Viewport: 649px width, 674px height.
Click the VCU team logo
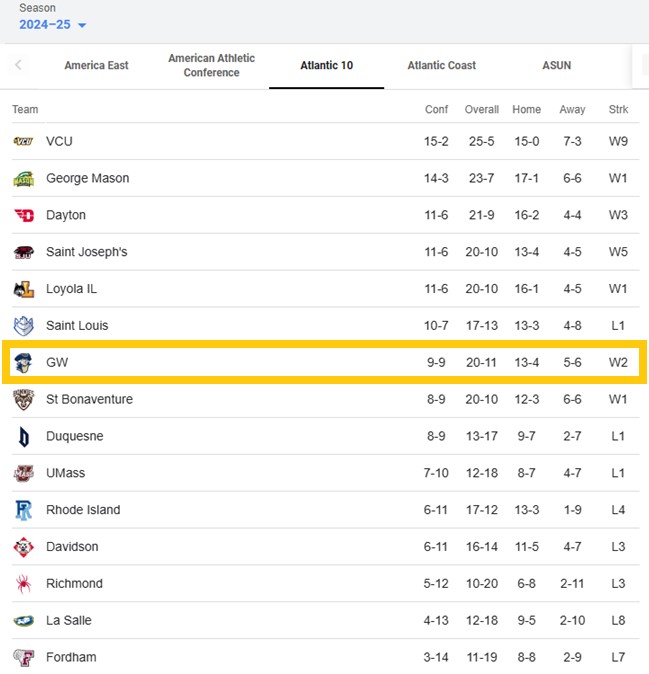pos(24,142)
